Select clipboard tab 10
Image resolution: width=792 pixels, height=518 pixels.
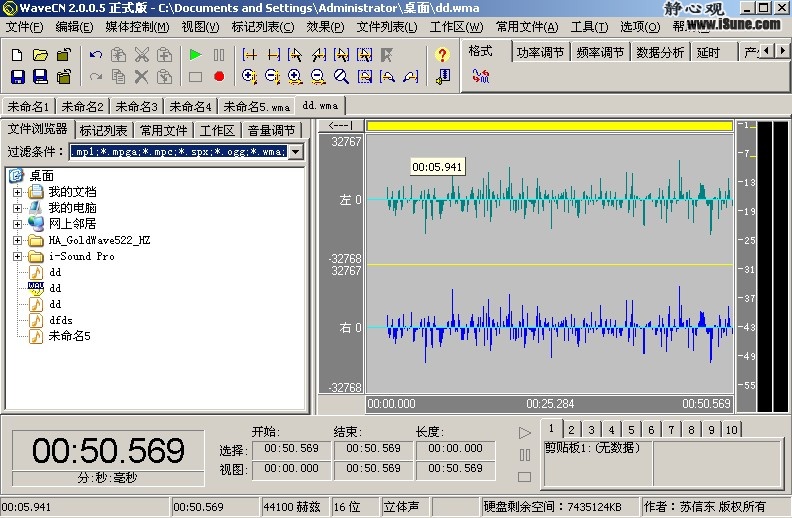click(731, 430)
